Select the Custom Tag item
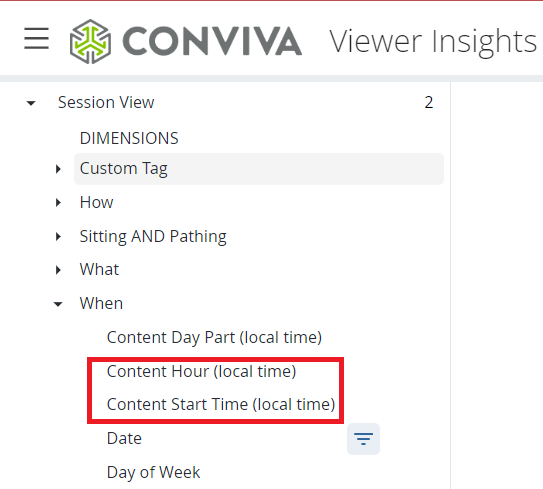 (259, 169)
